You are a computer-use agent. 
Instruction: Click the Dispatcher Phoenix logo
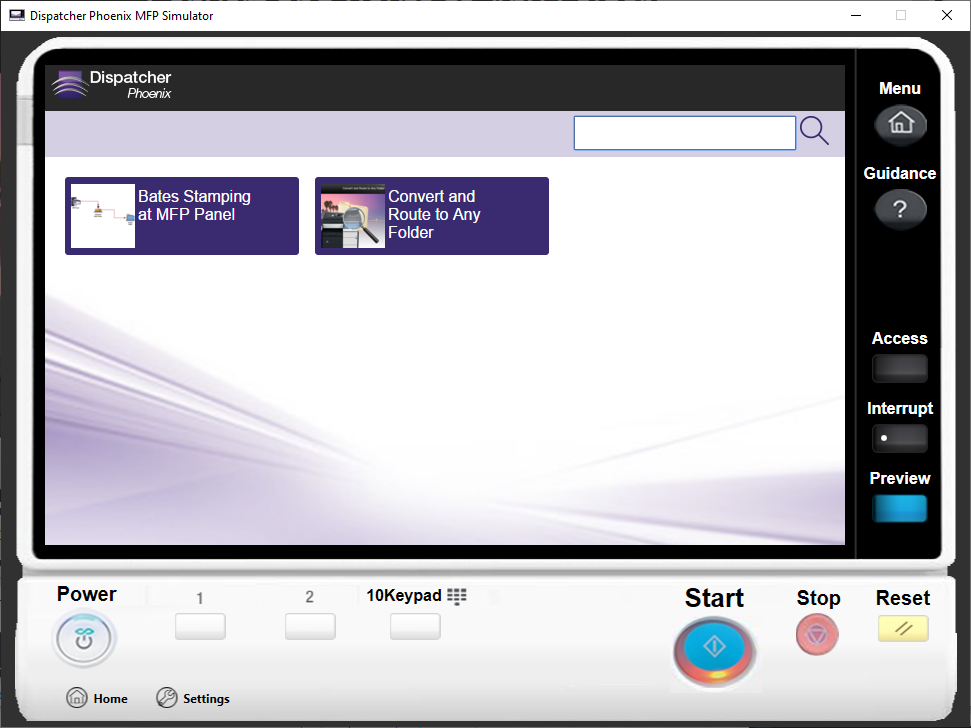point(112,85)
